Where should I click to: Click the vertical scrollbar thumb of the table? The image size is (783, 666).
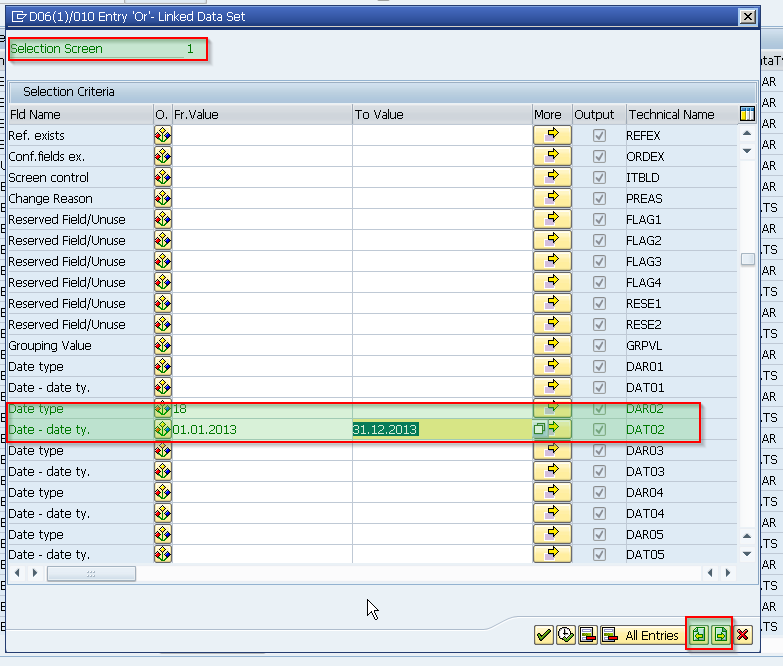point(748,260)
